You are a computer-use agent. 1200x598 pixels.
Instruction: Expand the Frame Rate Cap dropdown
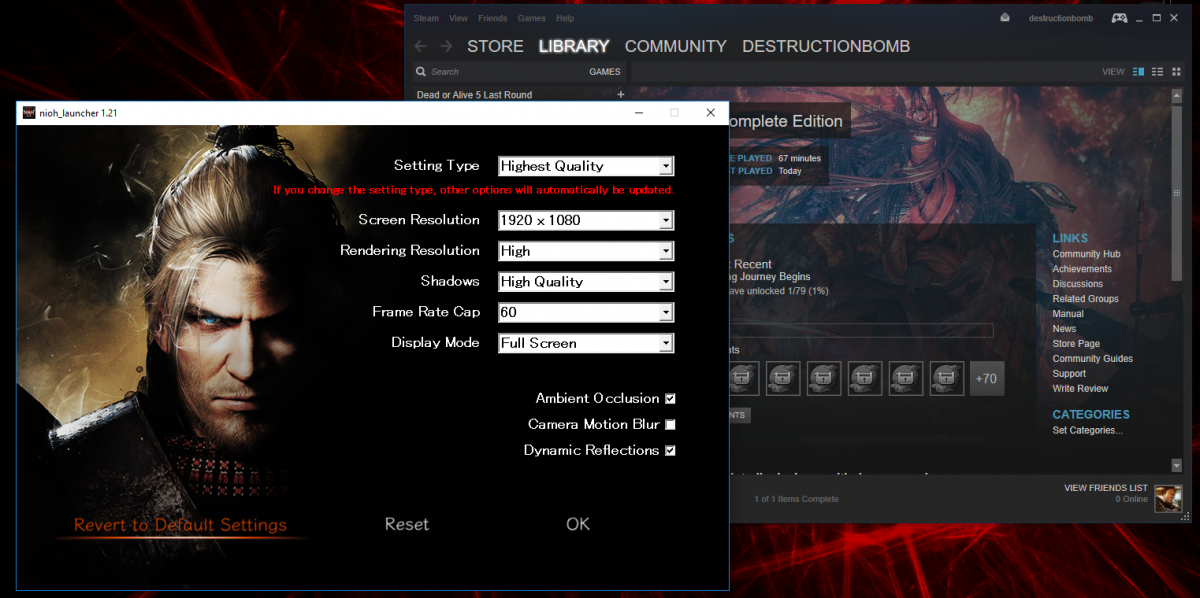pyautogui.click(x=586, y=312)
